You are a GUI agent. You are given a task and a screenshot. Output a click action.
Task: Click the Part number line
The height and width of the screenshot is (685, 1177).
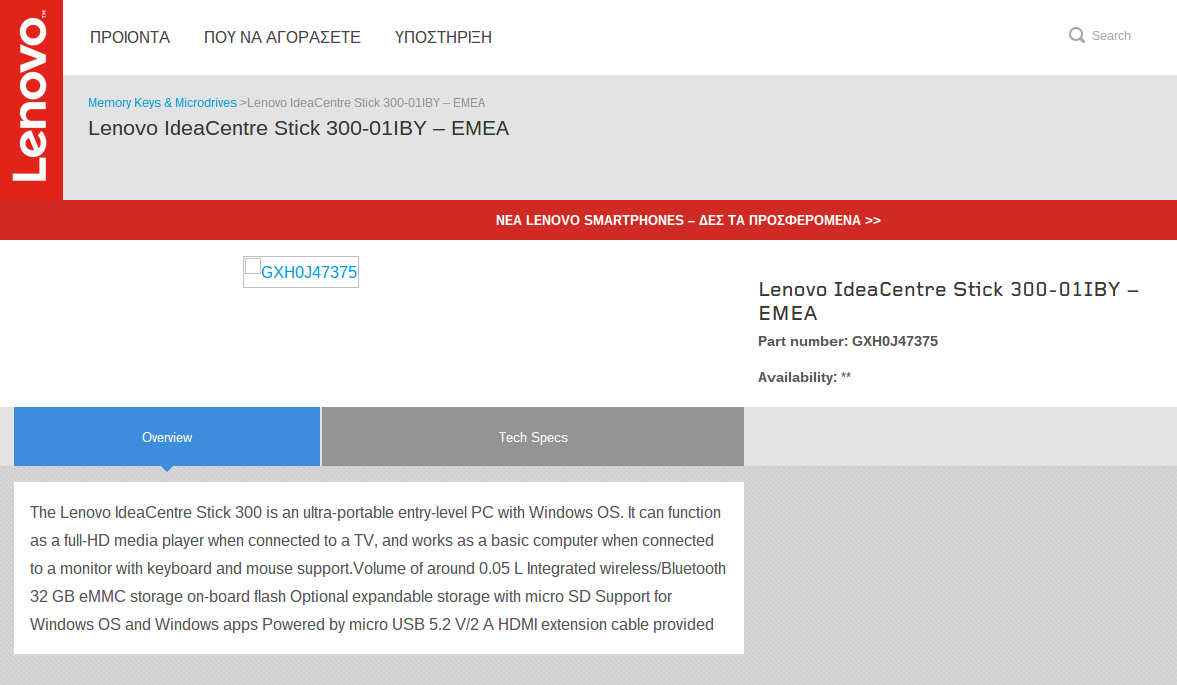847,341
